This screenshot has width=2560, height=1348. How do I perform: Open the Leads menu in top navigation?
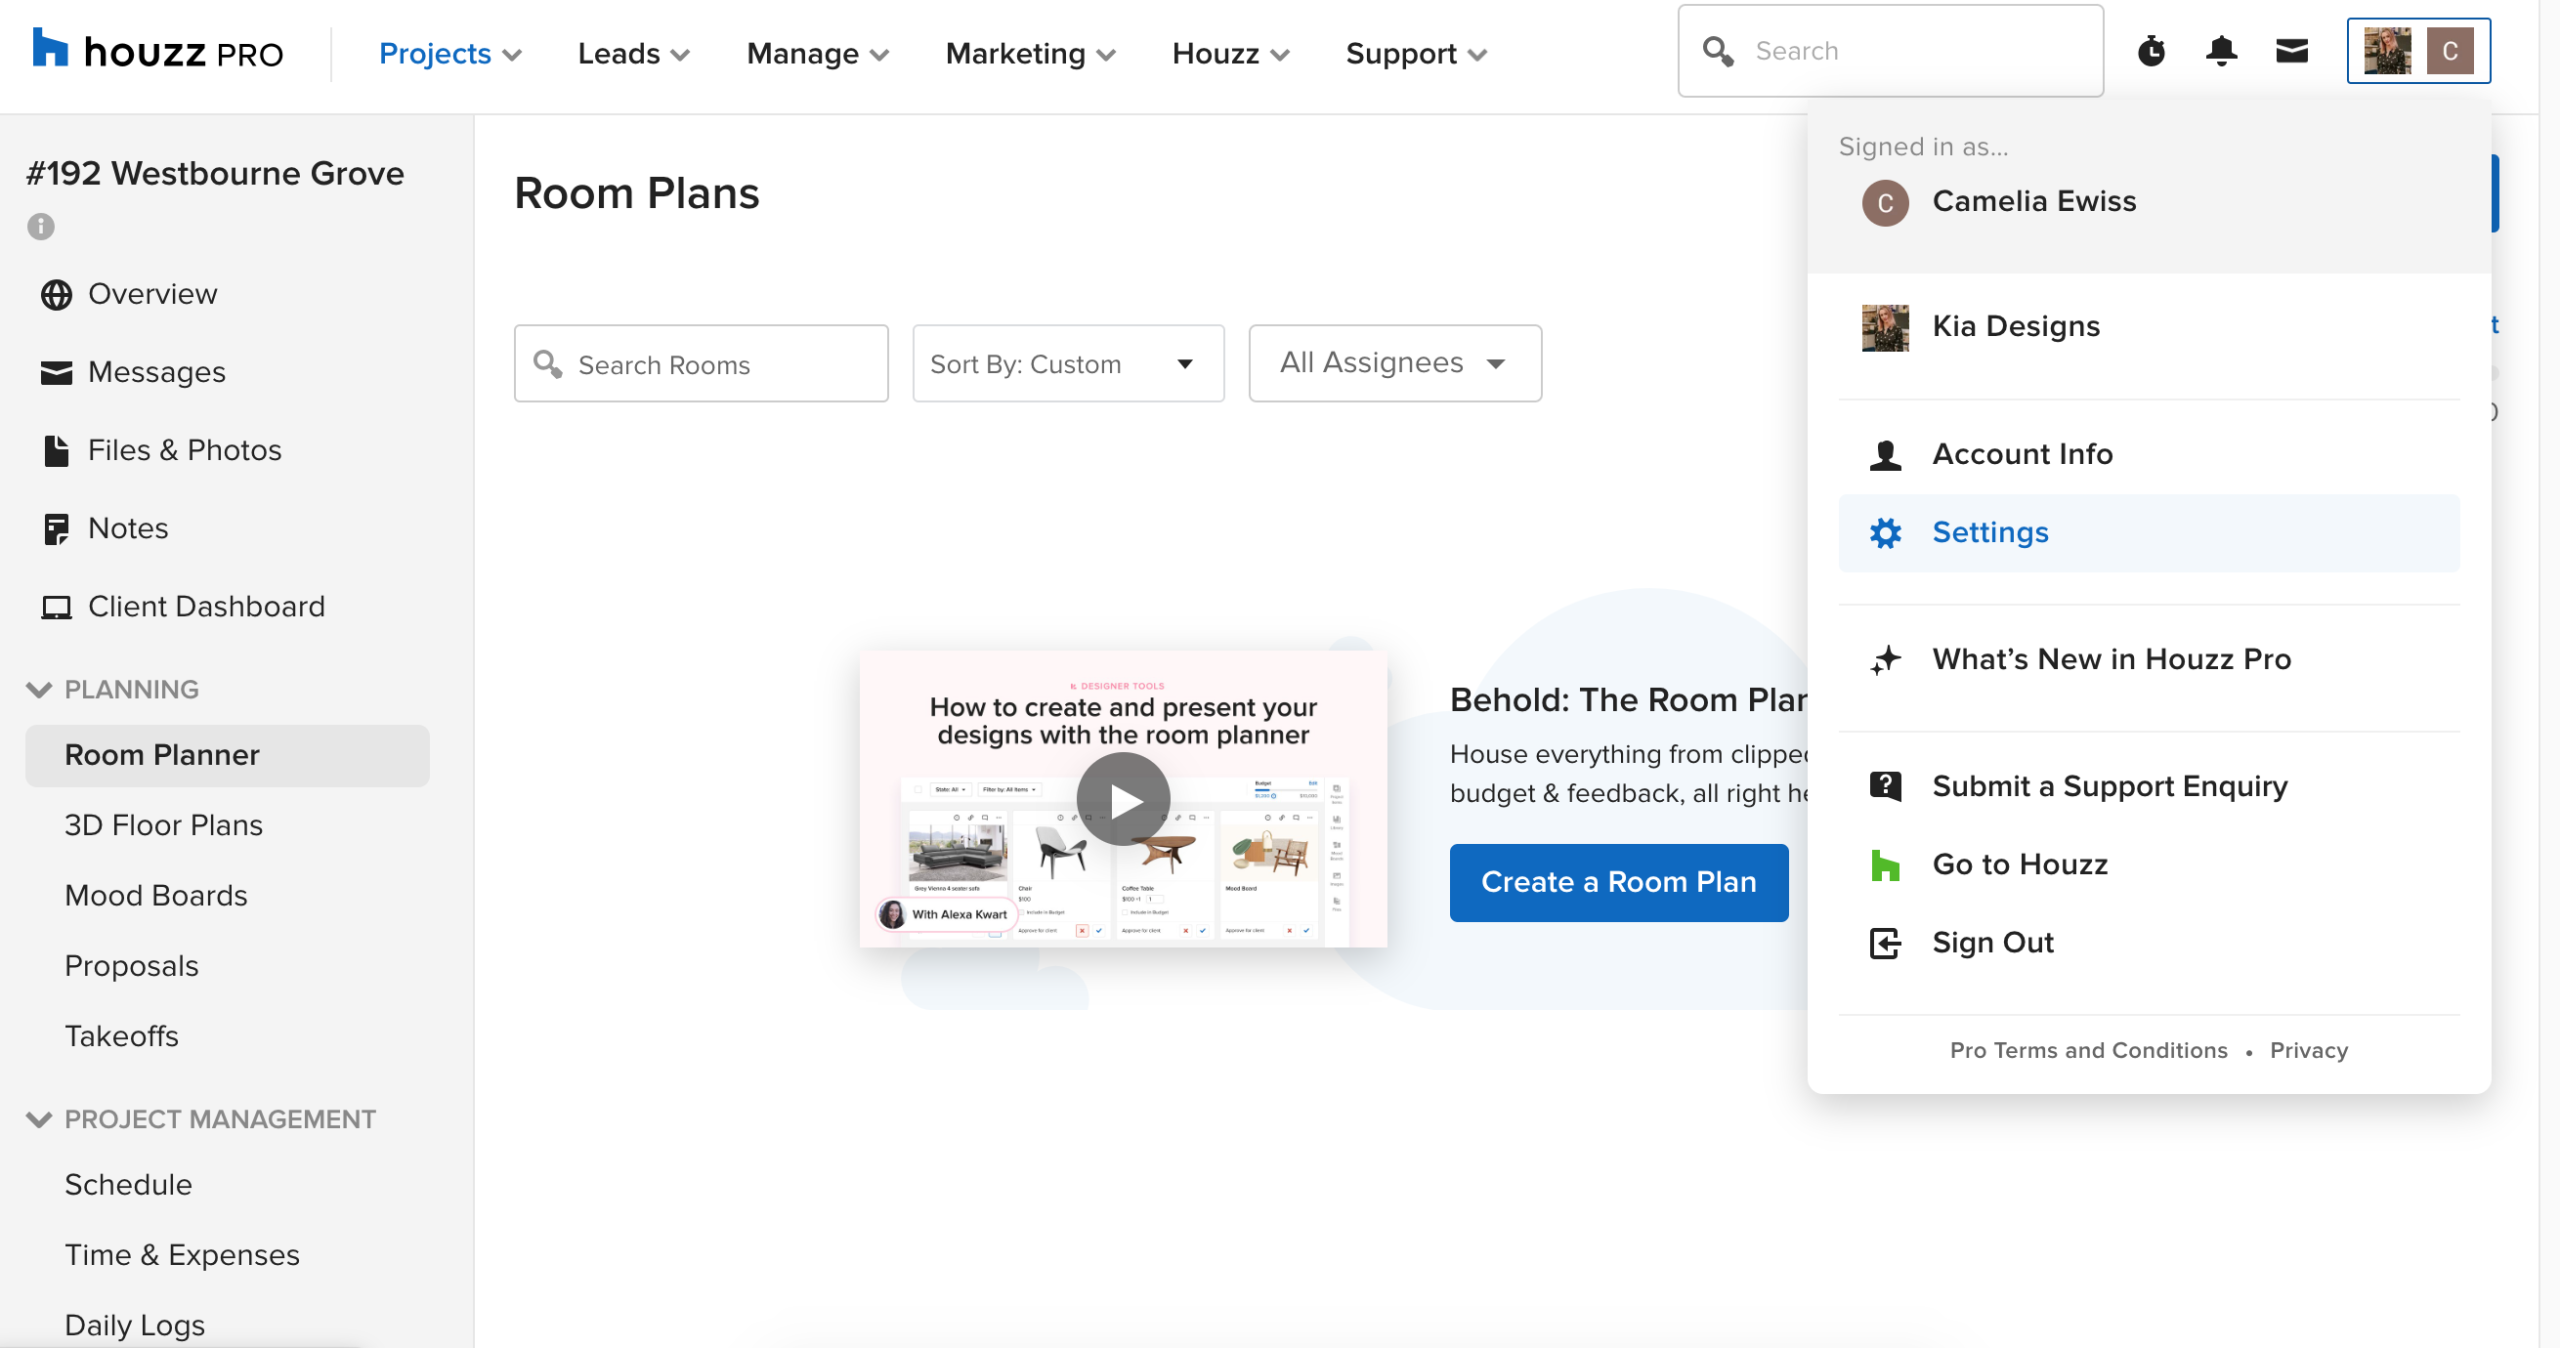[633, 54]
